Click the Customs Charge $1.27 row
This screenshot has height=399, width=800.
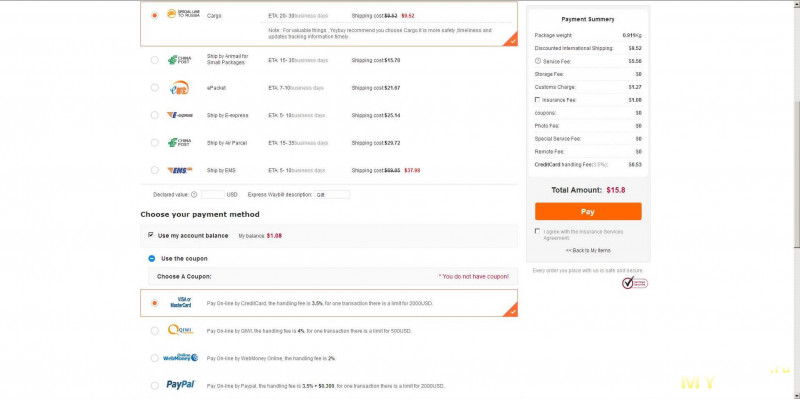coord(588,87)
